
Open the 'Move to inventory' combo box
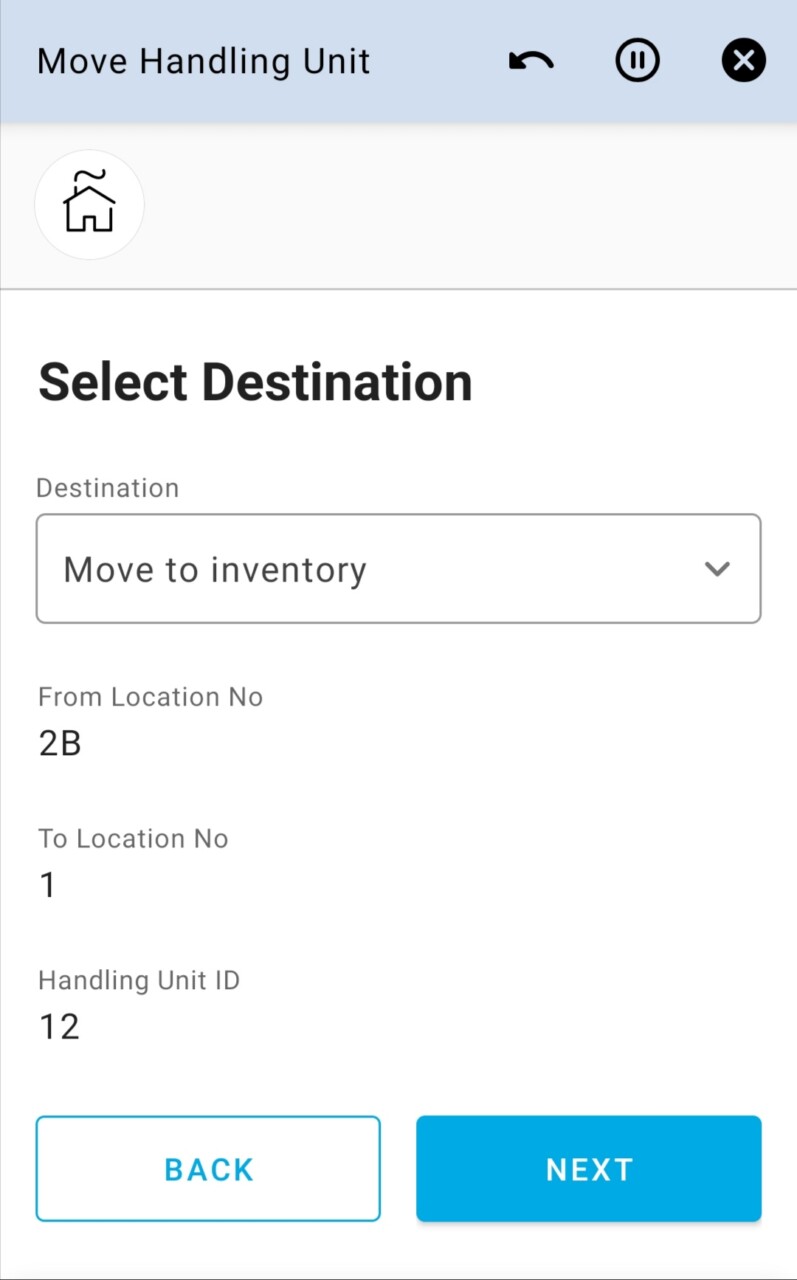click(380, 569)
